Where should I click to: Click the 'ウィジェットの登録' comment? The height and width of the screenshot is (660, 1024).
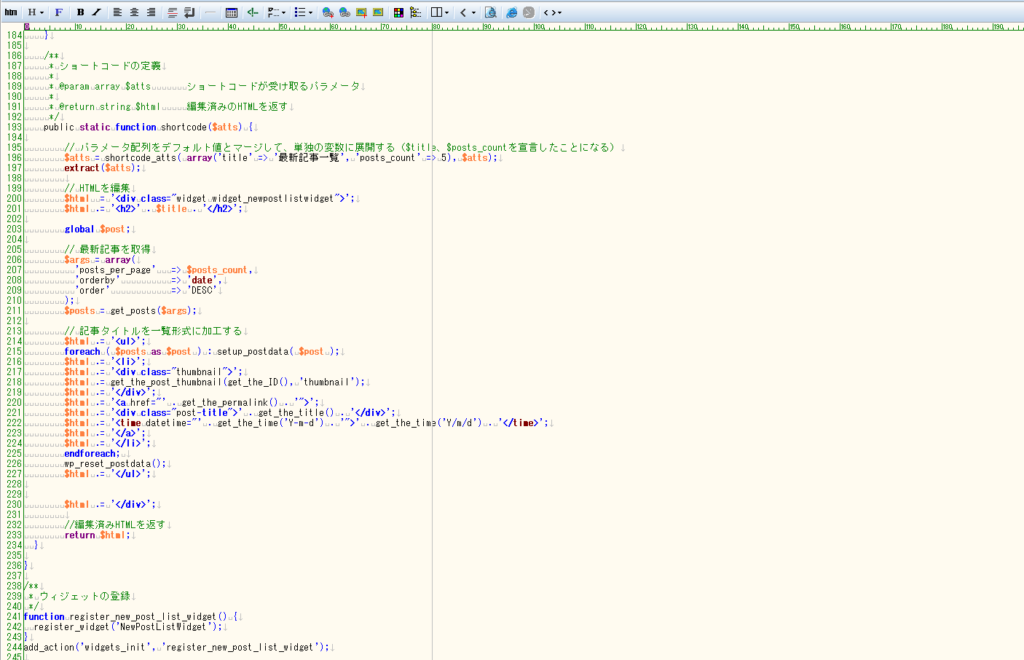85,596
